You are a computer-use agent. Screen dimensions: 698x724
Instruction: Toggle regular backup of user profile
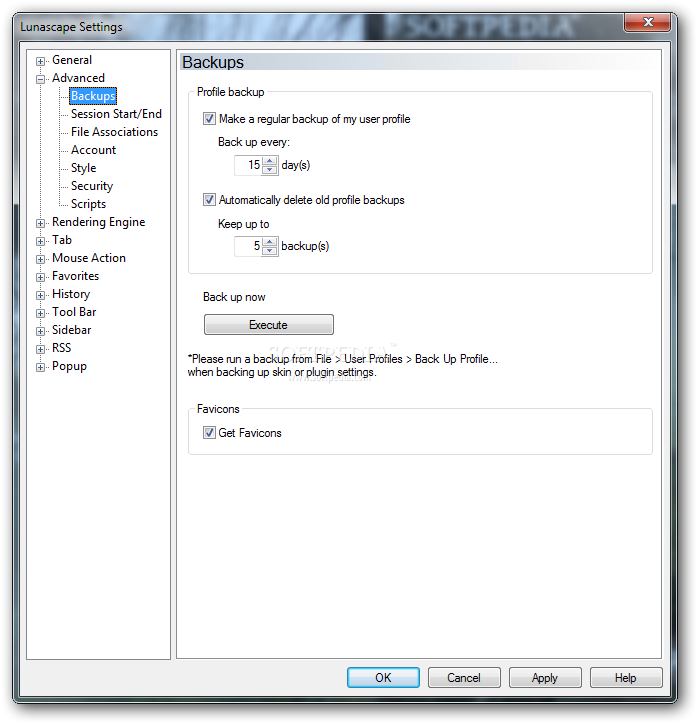tap(209, 119)
